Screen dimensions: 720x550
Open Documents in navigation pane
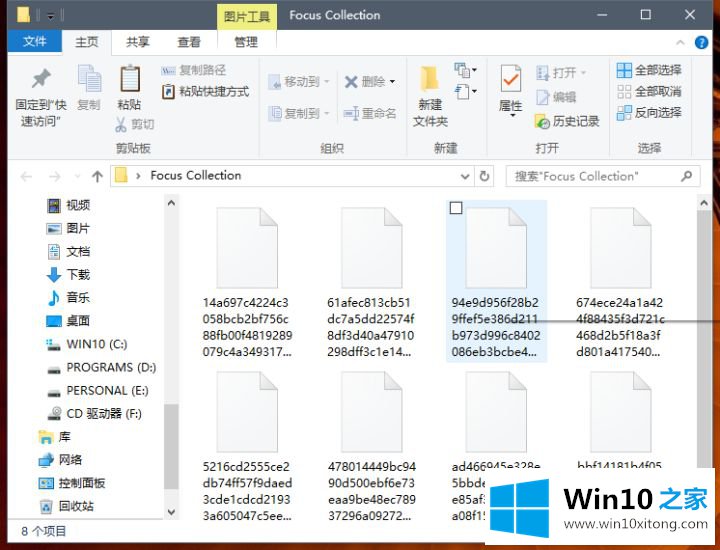tap(68, 252)
